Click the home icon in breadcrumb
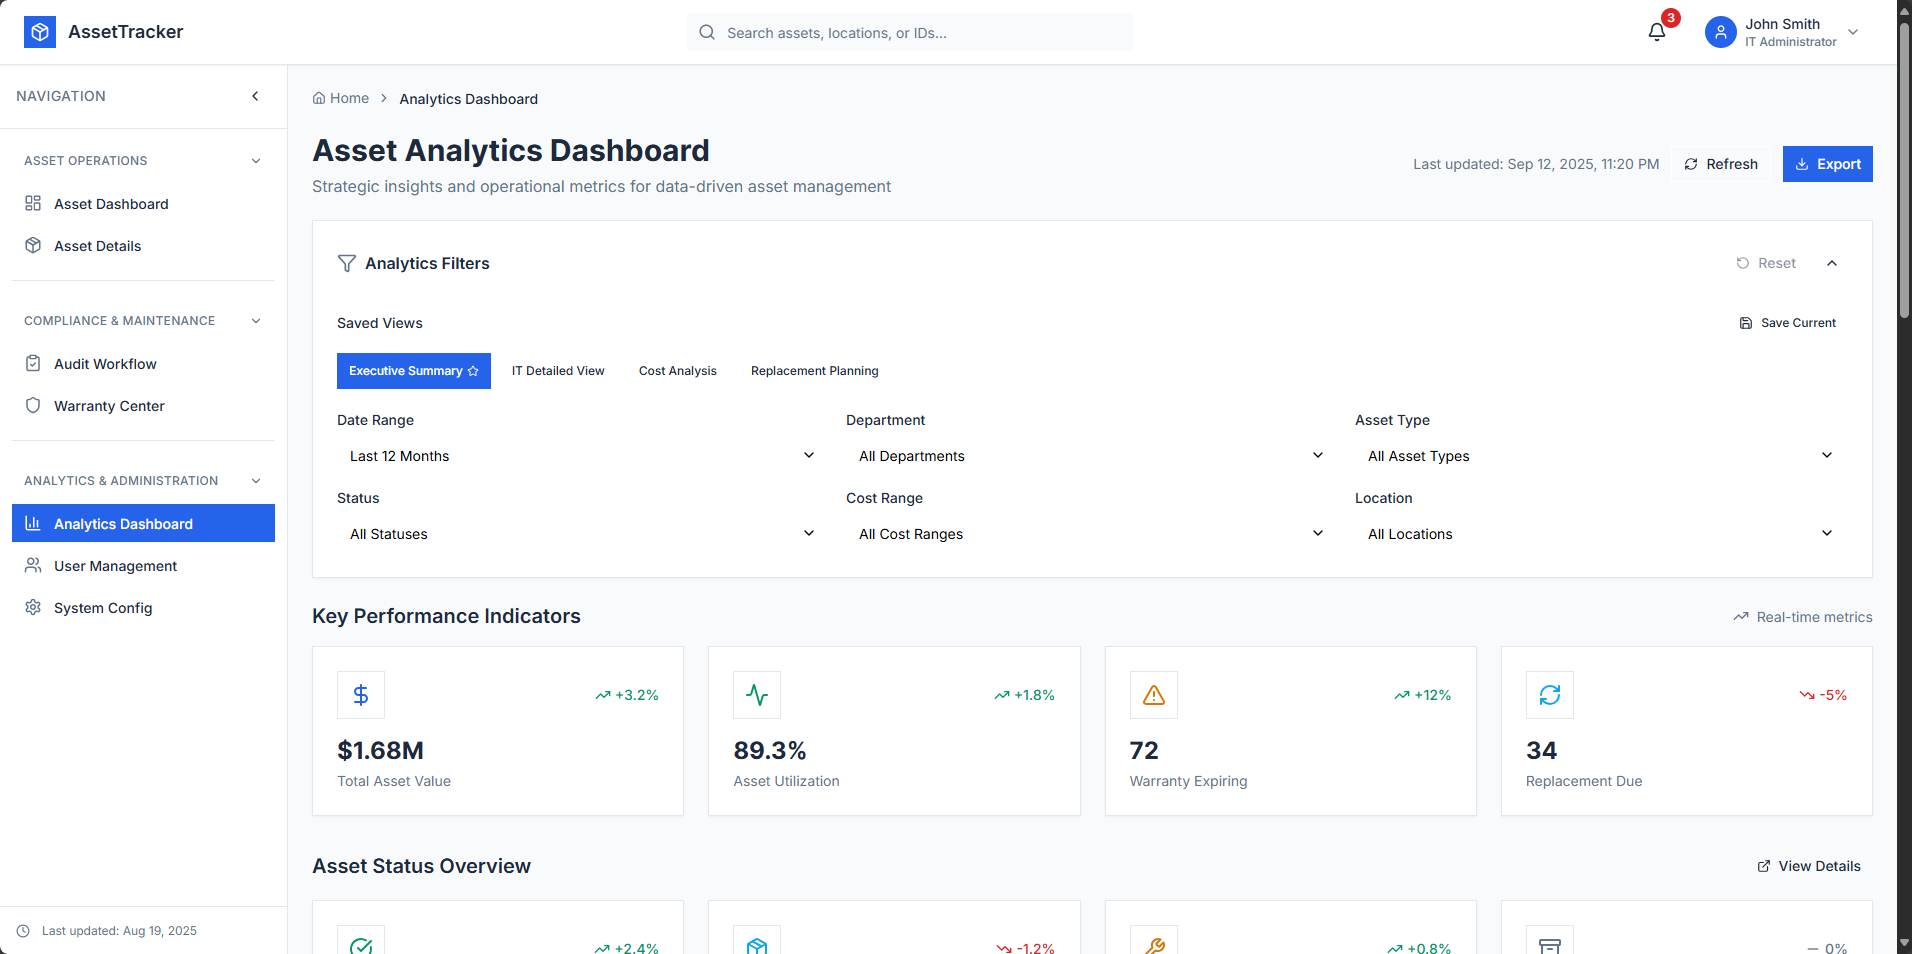This screenshot has width=1912, height=954. [x=319, y=98]
